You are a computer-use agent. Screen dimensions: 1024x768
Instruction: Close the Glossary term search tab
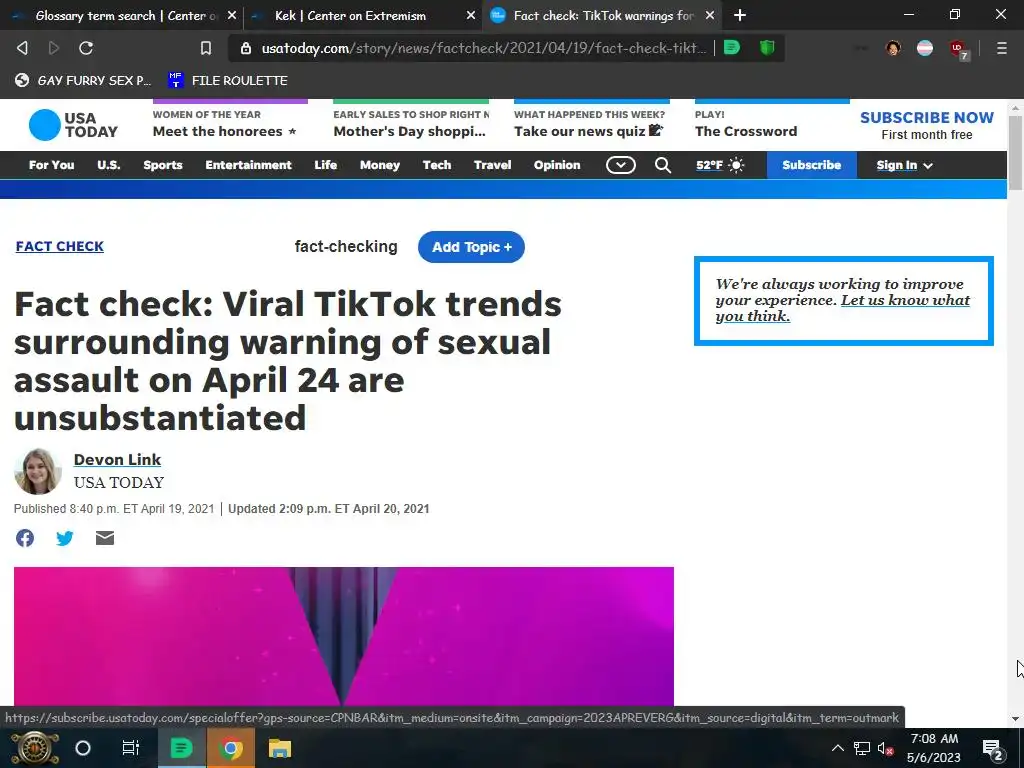tap(232, 15)
